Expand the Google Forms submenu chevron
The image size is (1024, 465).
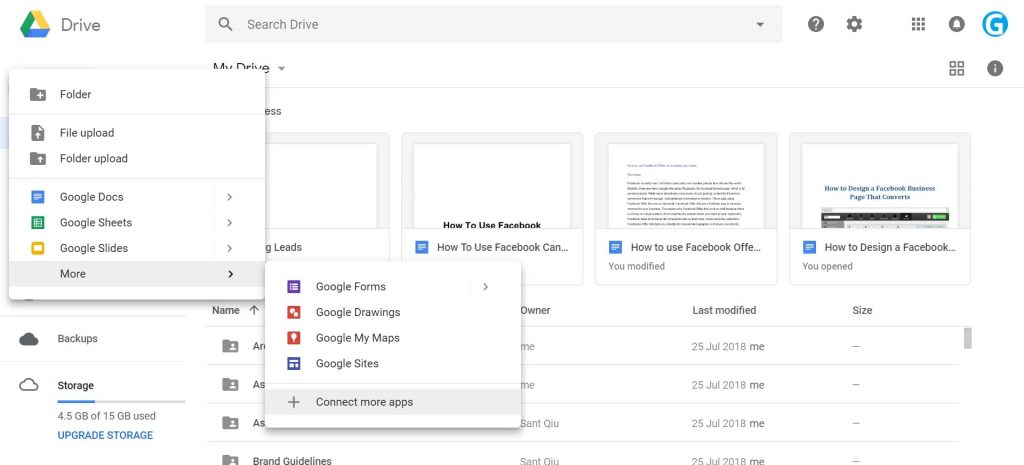[x=485, y=286]
